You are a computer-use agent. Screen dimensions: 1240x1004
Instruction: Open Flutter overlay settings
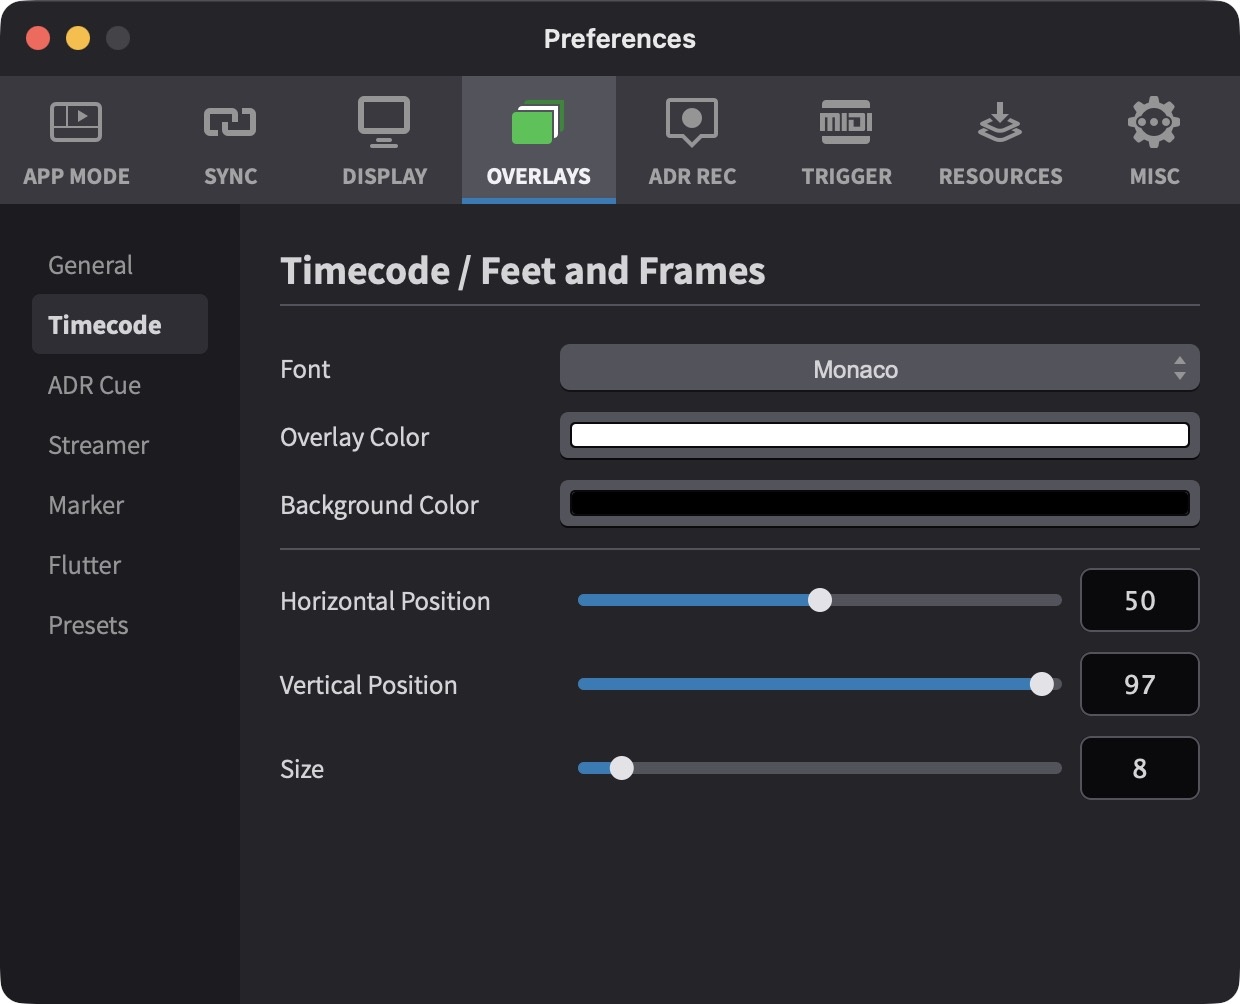pos(120,565)
